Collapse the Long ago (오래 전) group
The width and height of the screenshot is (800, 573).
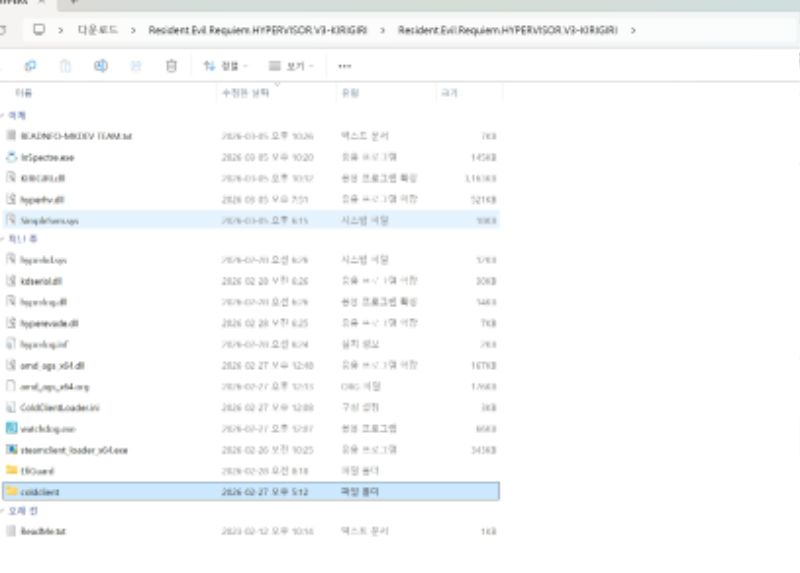tap(3, 511)
